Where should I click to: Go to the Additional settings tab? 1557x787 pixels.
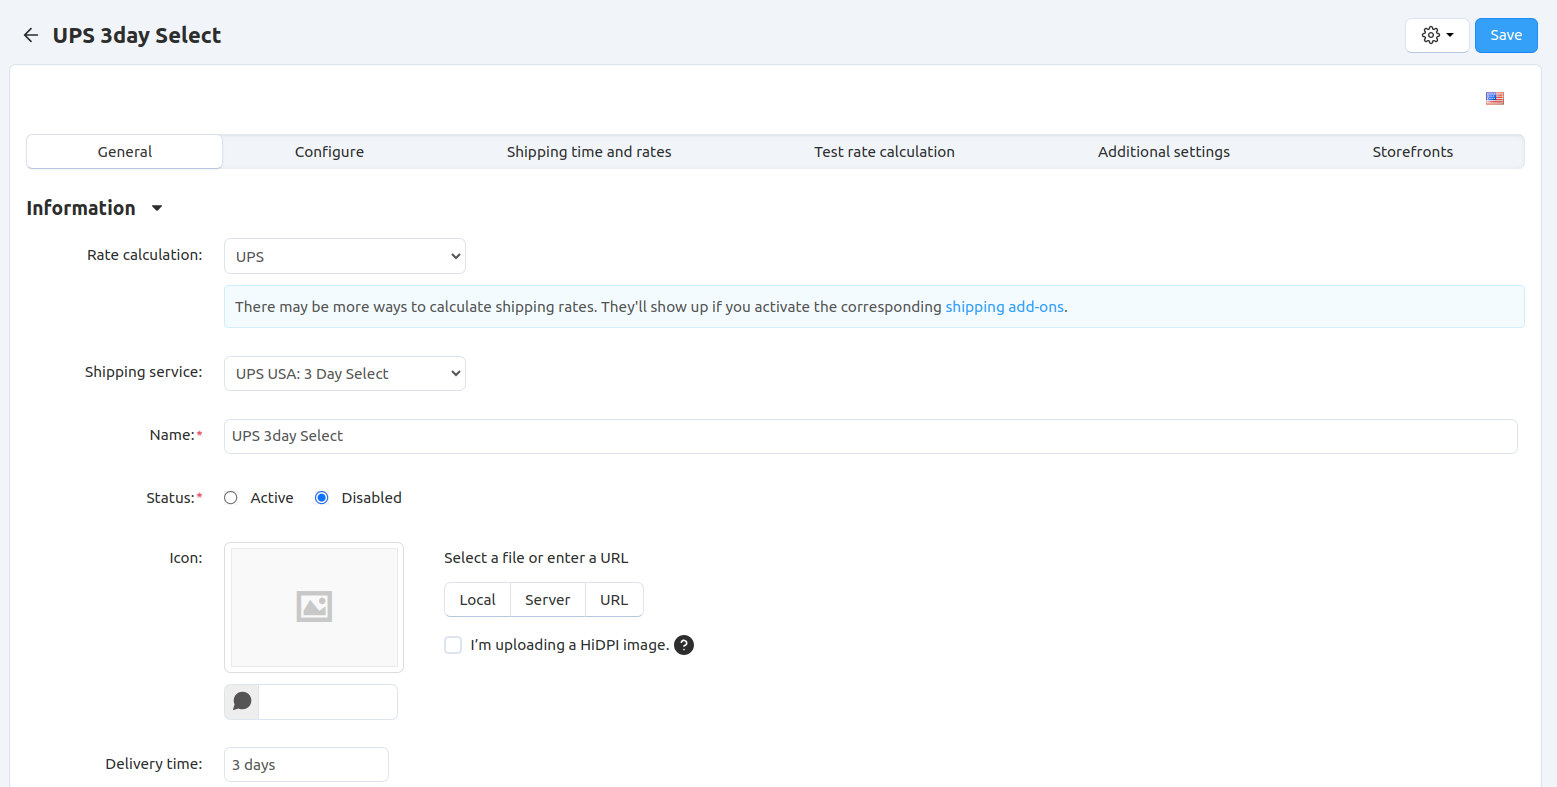click(1164, 152)
